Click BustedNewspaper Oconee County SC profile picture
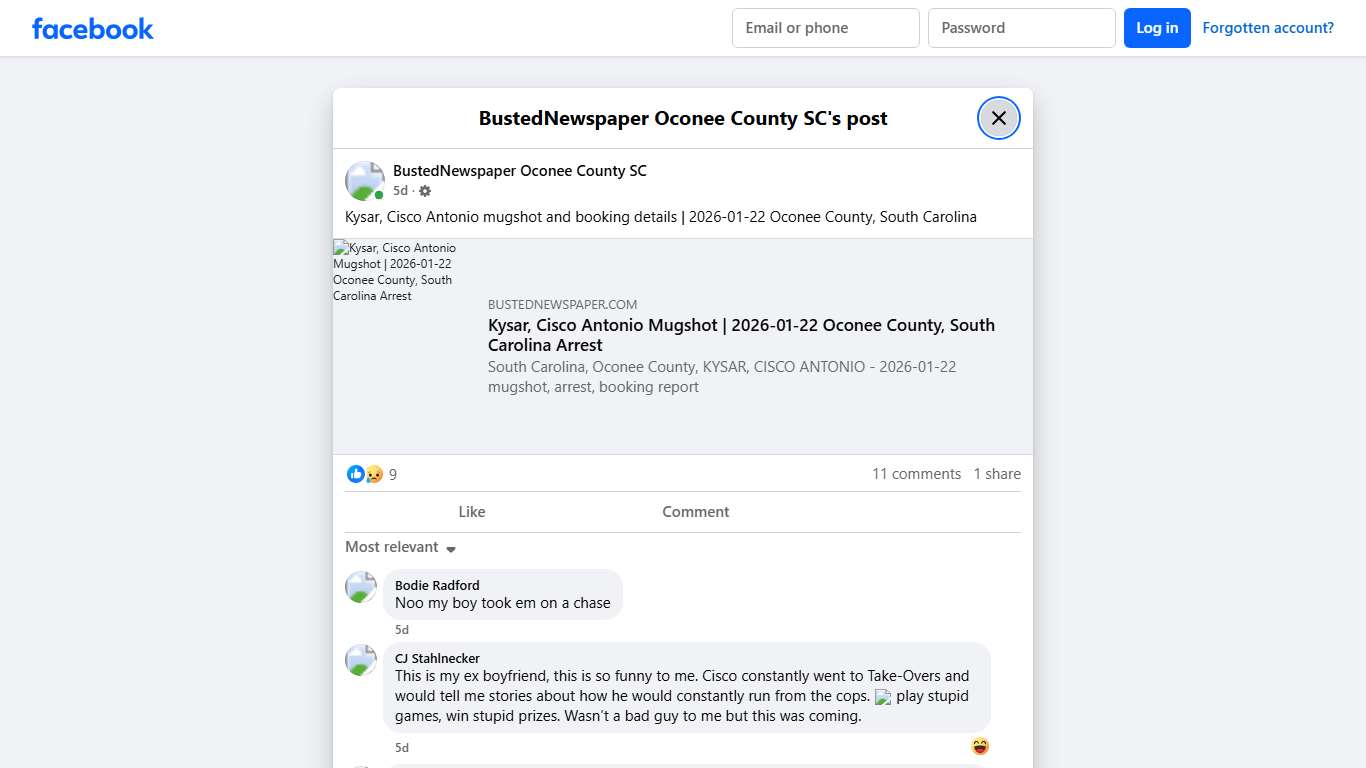This screenshot has height=768, width=1366. point(364,180)
